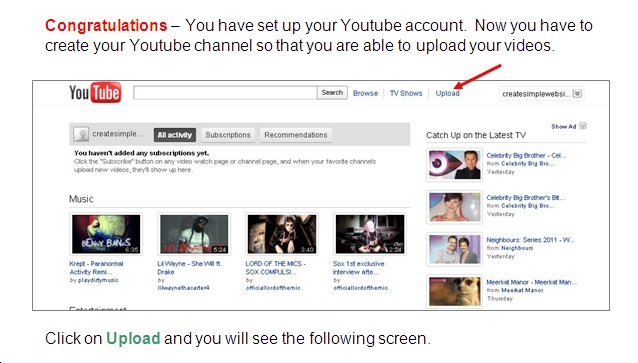
Task: Select the All activity tab
Action: (175, 135)
